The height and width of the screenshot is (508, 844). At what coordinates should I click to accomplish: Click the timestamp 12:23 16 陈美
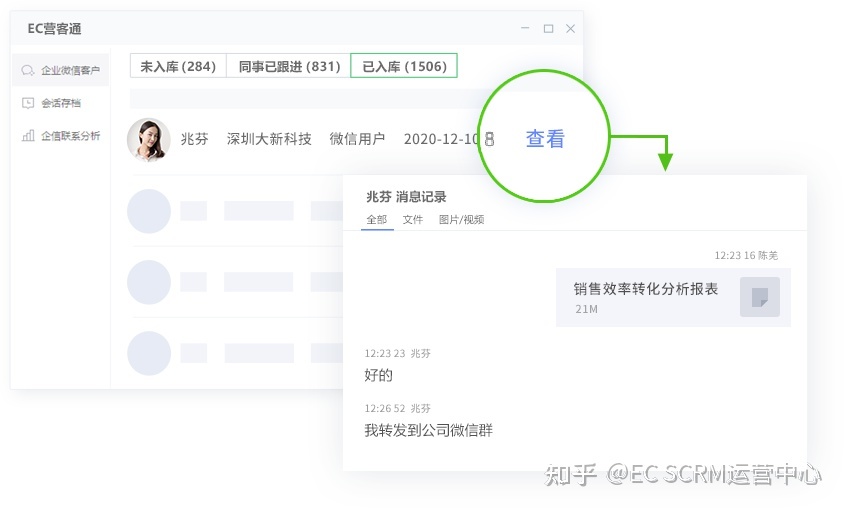(745, 256)
